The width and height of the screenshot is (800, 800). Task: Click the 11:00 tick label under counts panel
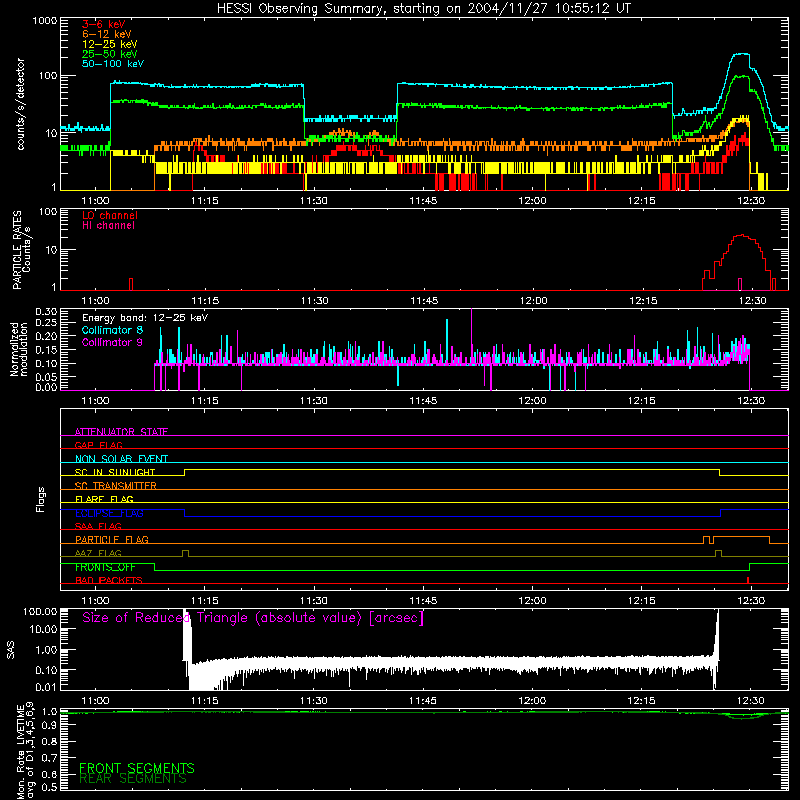click(95, 201)
